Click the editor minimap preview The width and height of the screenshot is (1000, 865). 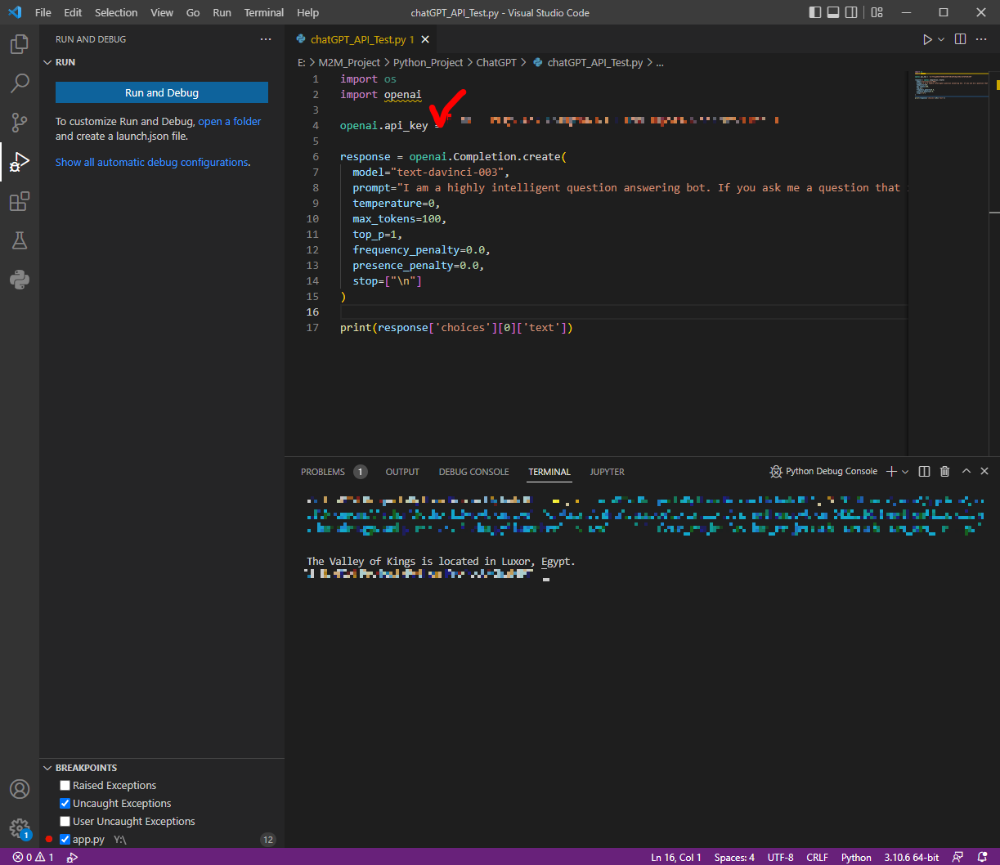[949, 85]
